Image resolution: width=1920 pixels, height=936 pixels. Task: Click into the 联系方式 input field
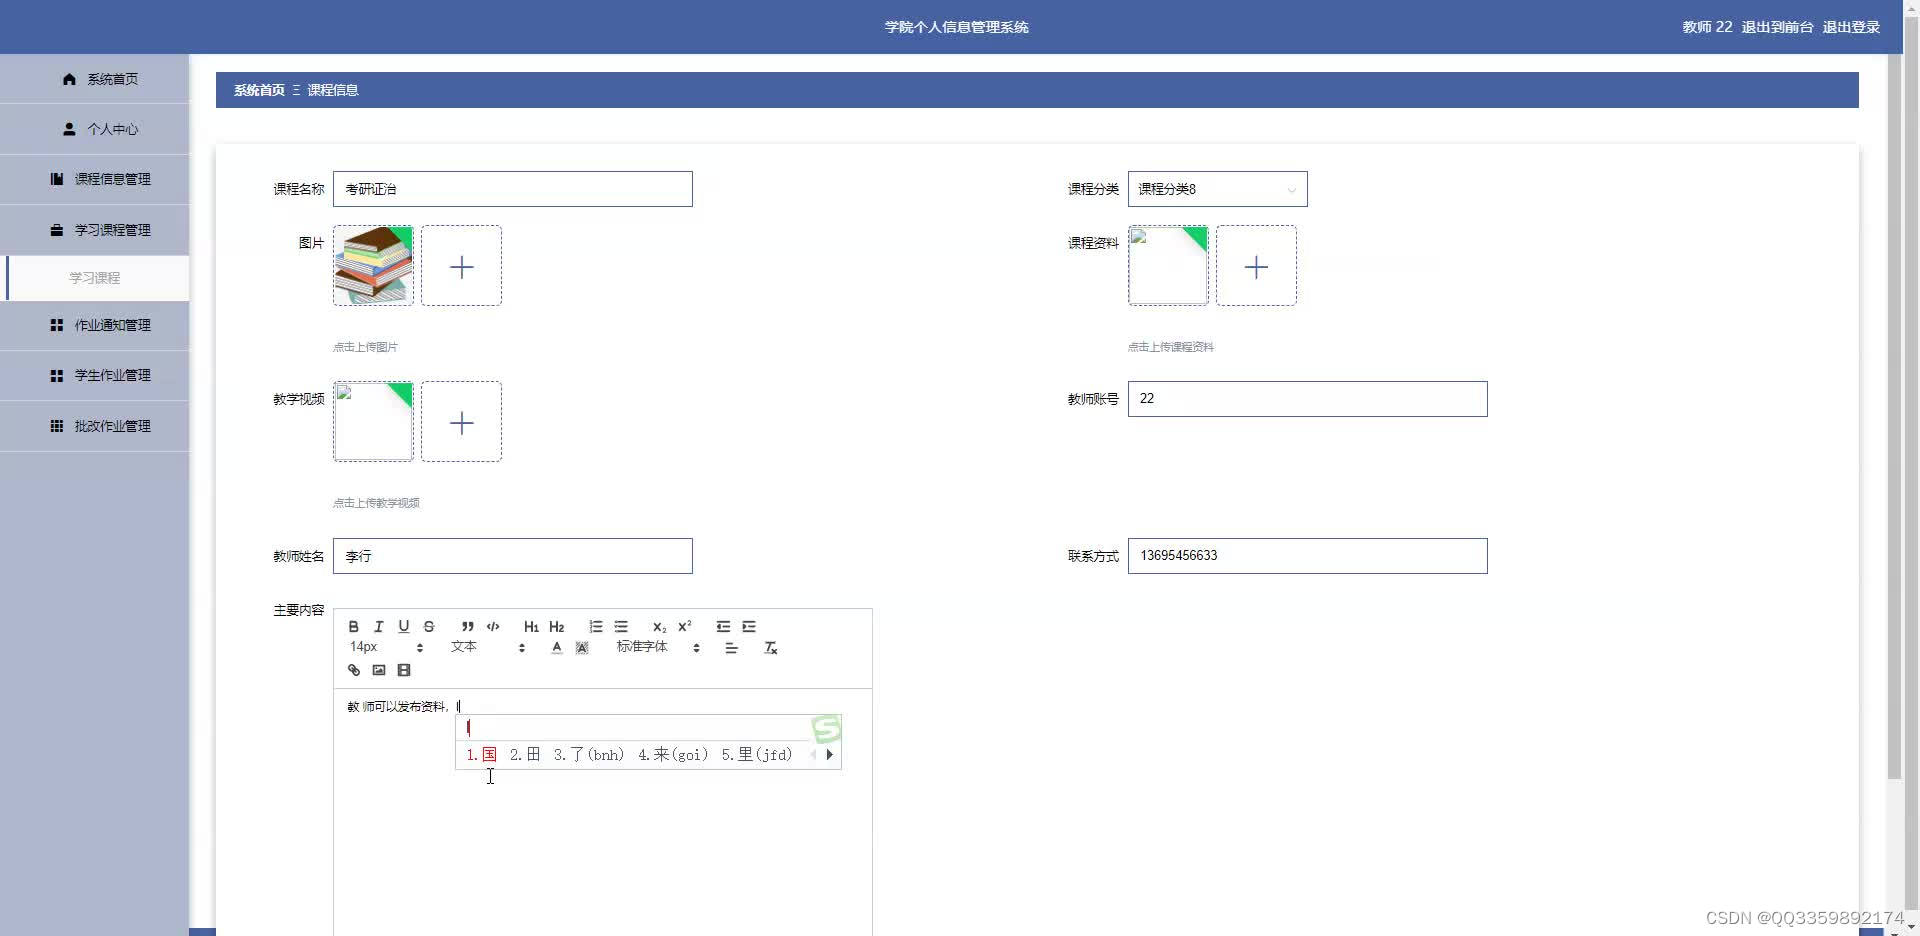click(1307, 556)
